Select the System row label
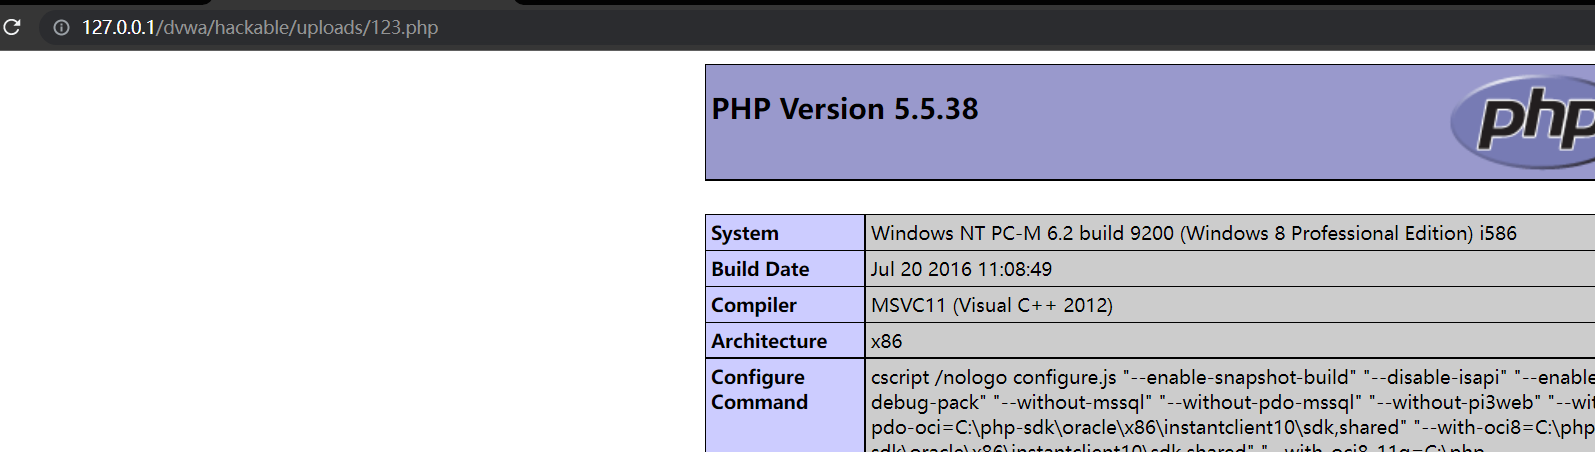 tap(745, 233)
